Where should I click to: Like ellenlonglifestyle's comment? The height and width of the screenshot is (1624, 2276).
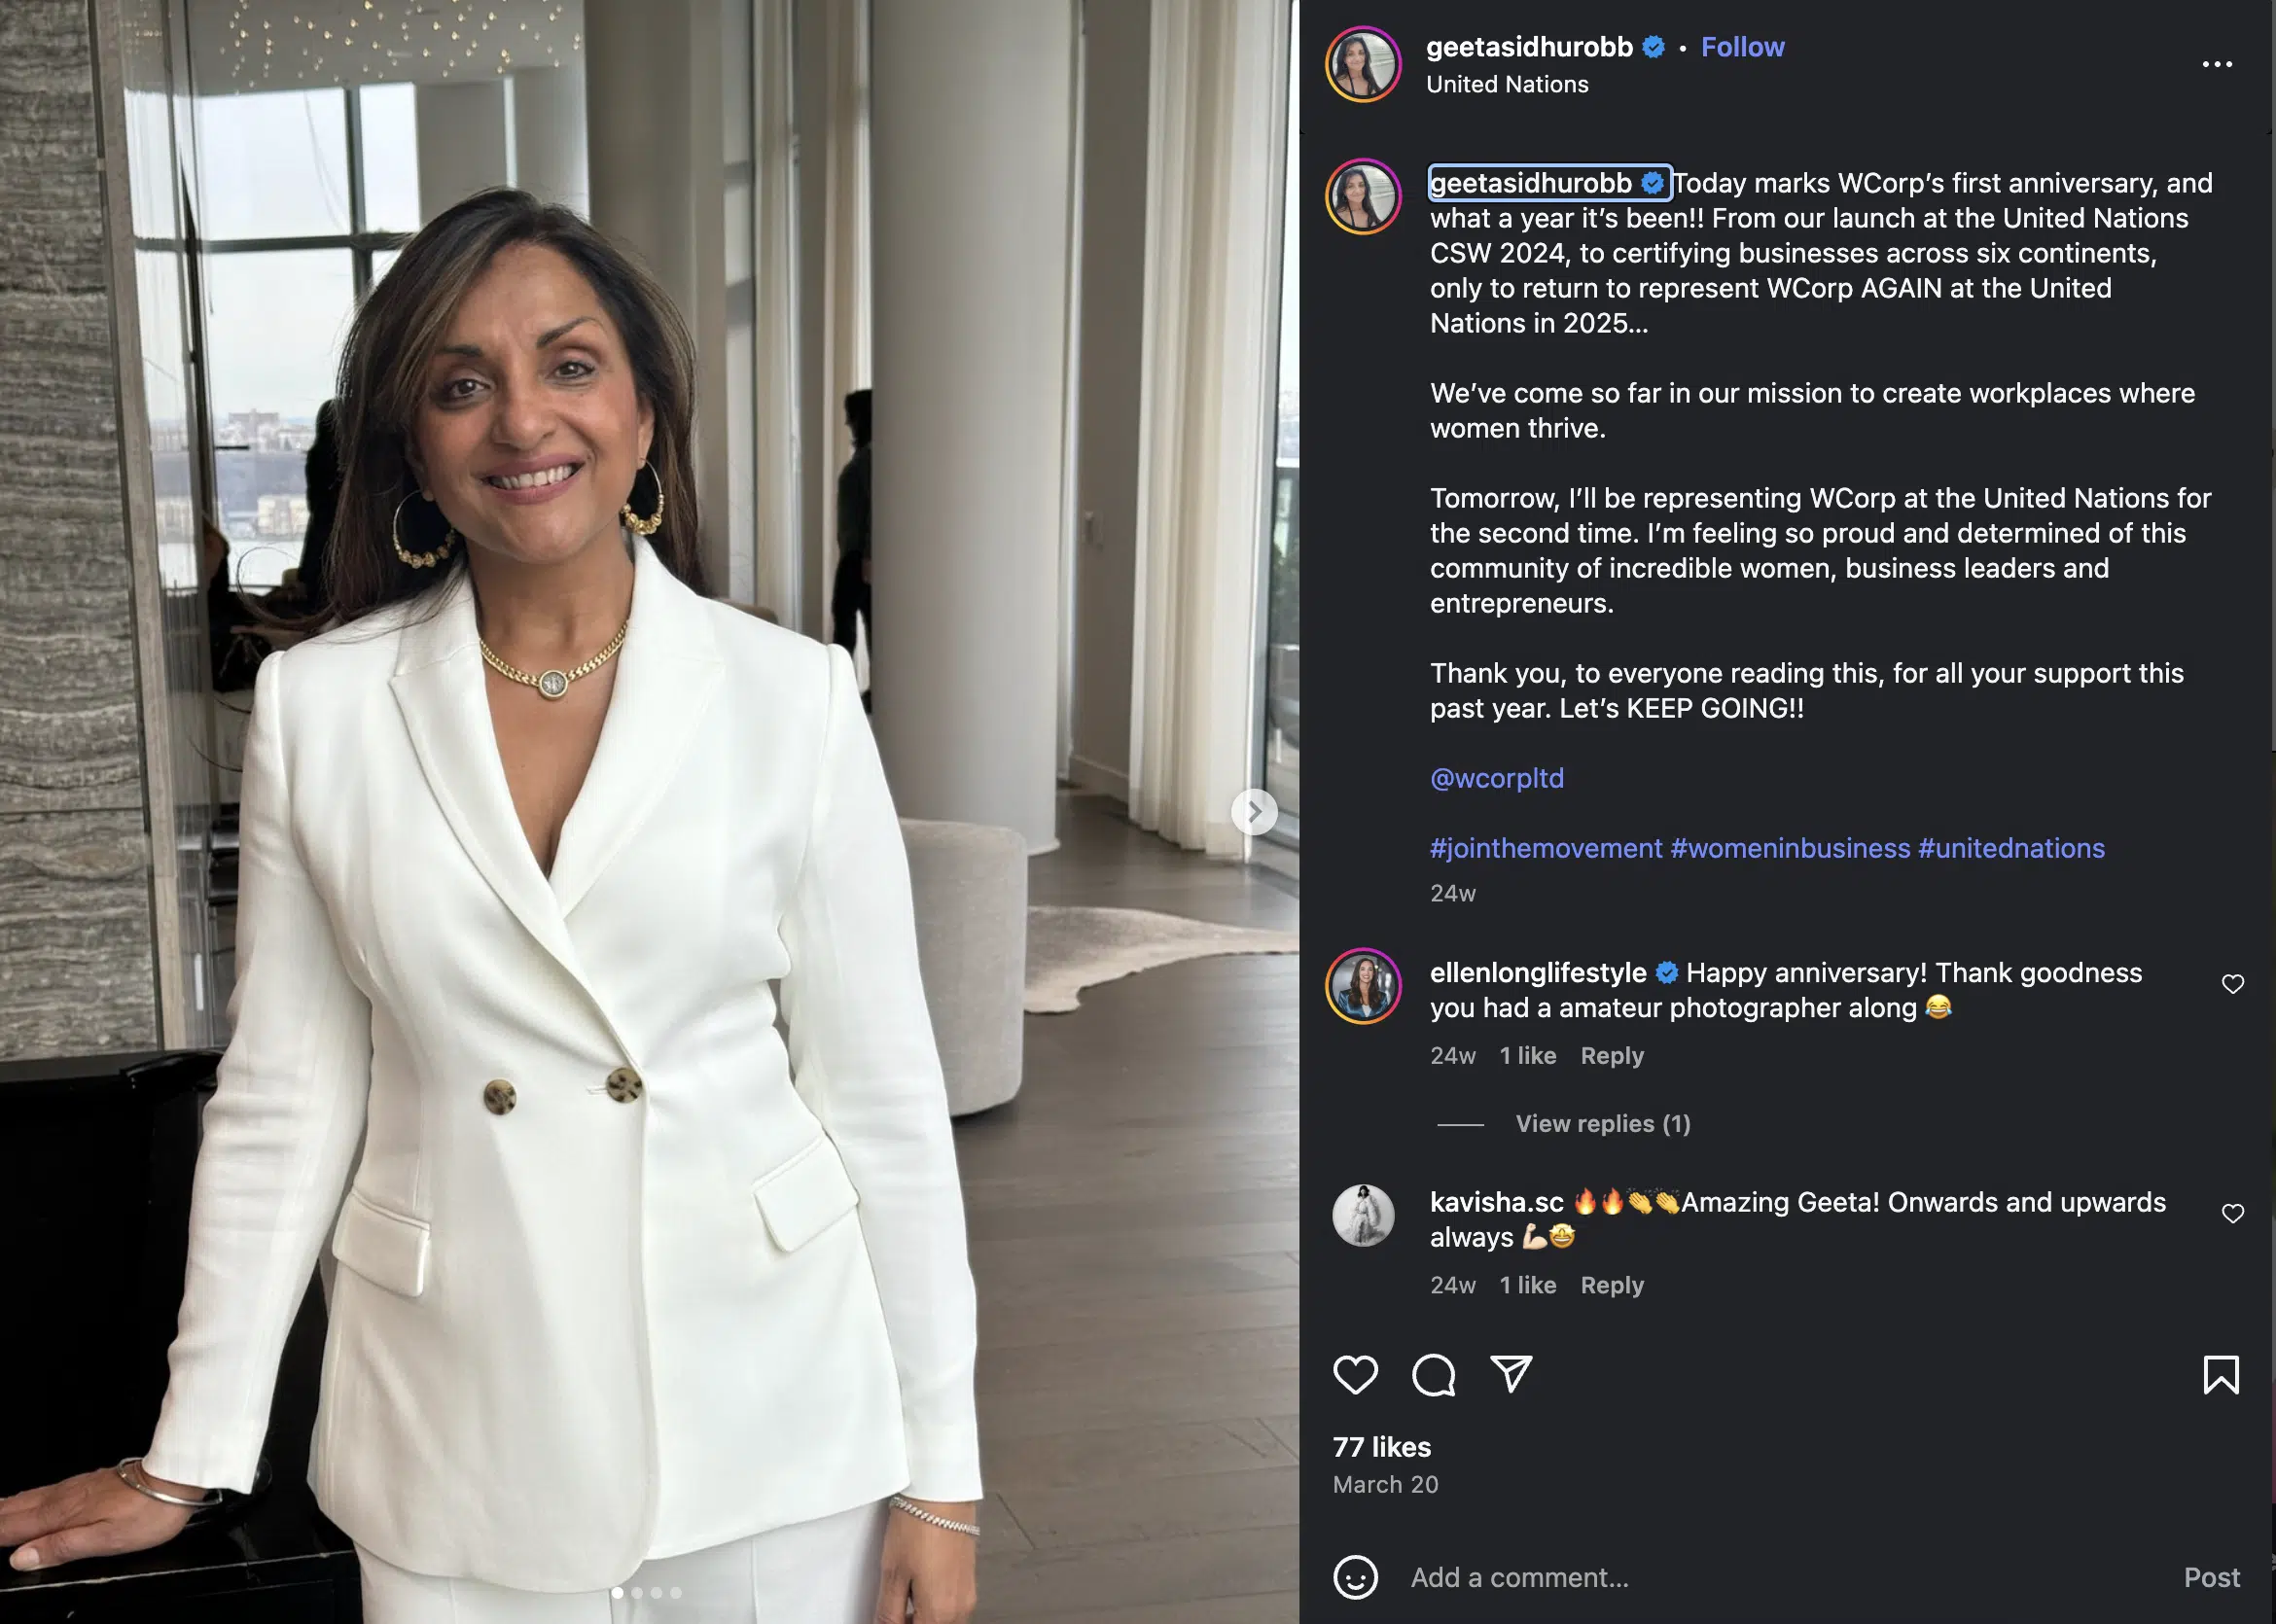(2233, 984)
